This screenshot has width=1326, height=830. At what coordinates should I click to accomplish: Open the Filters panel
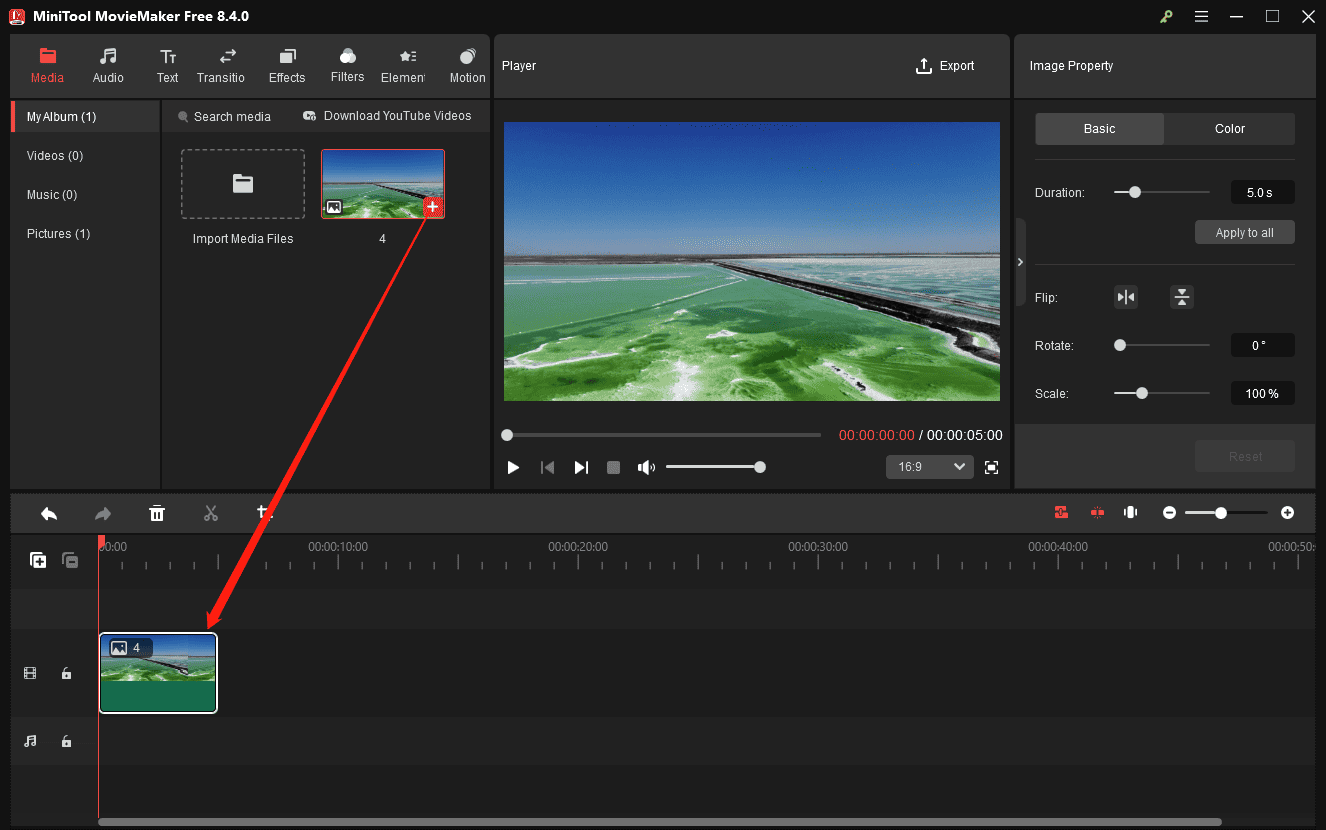[x=347, y=65]
